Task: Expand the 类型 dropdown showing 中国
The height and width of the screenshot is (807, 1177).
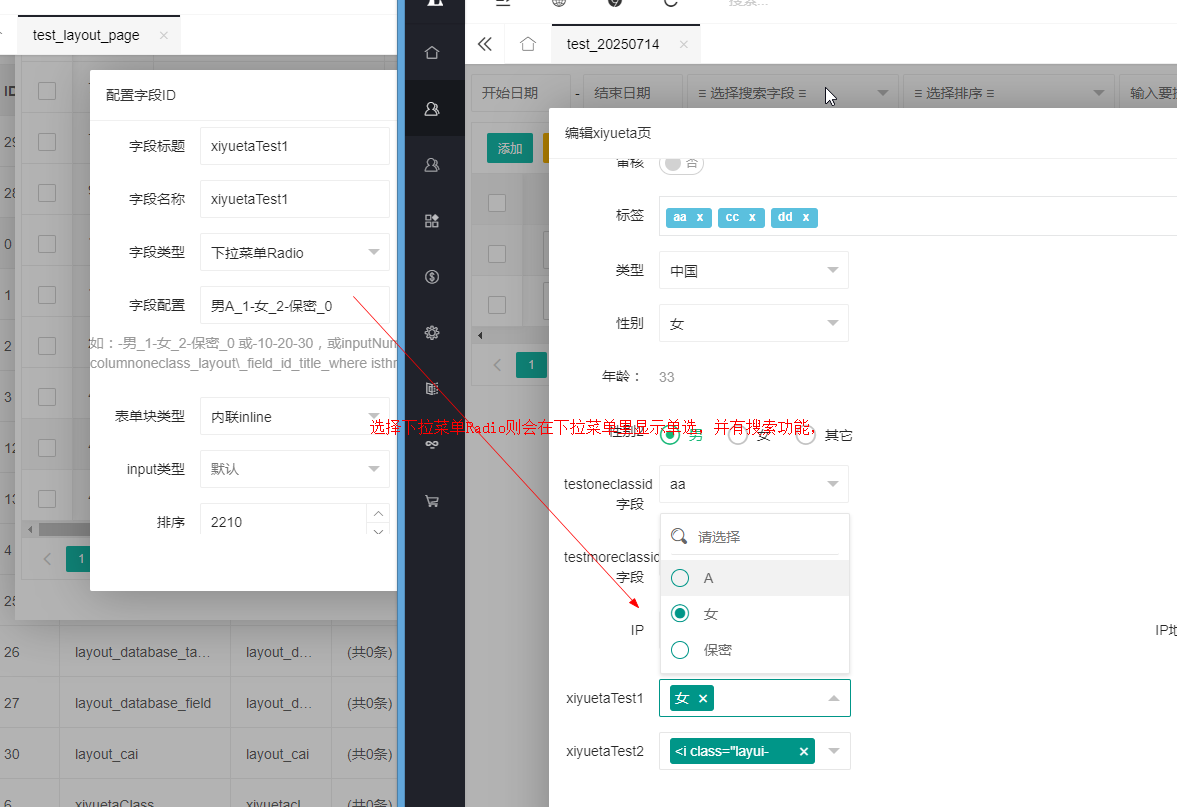Action: [x=753, y=270]
